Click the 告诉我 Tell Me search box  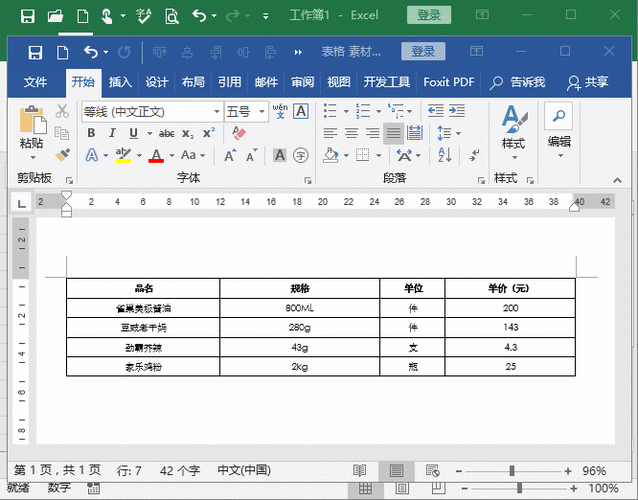pyautogui.click(x=518, y=82)
